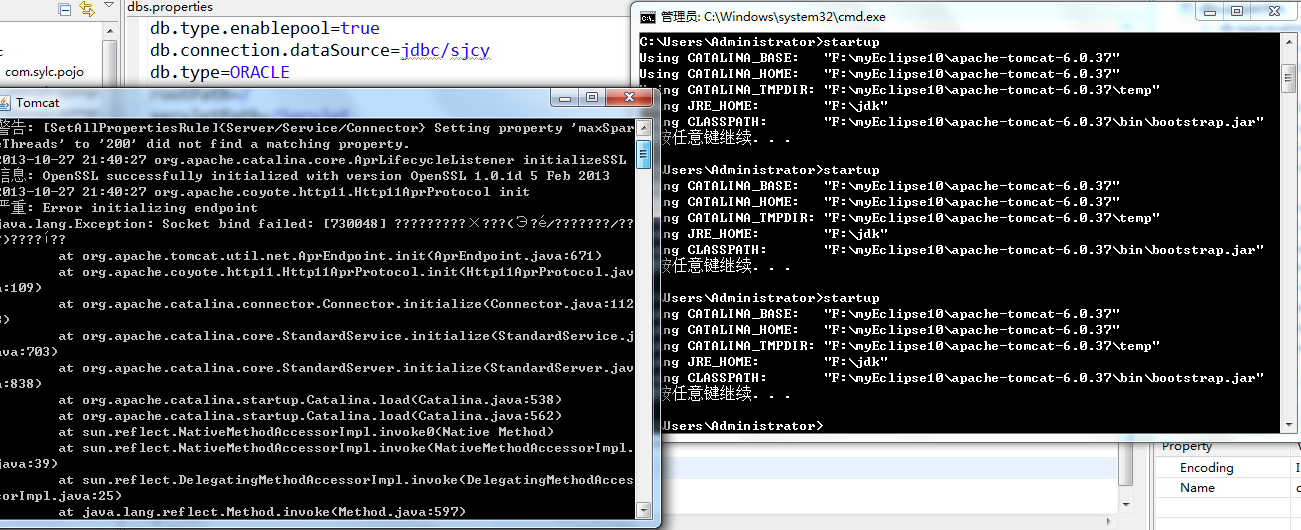
Task: Click the final C:\Users\Administrator> prompt in cmd
Action: coord(742,426)
